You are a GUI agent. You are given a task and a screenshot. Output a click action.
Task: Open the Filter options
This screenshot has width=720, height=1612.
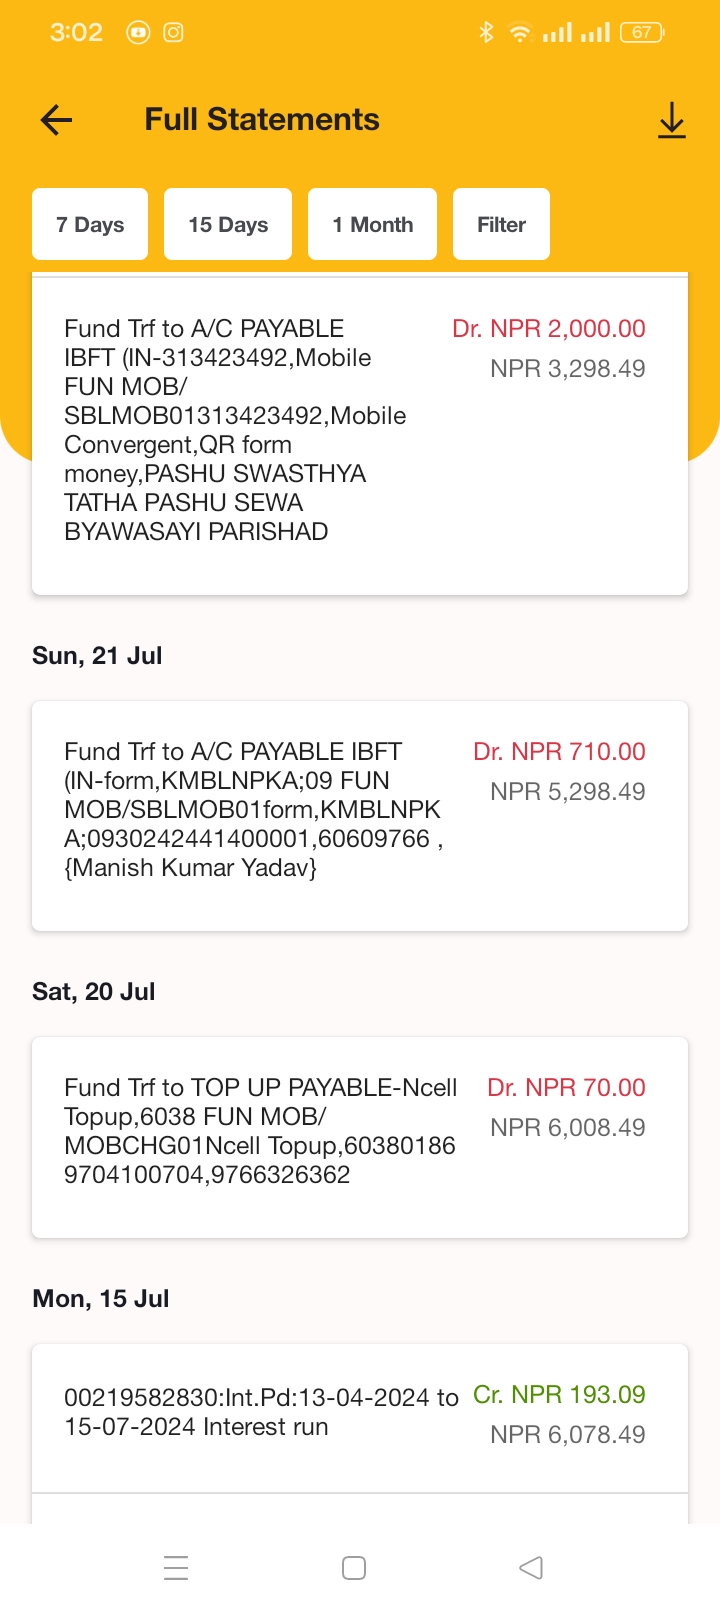point(501,224)
